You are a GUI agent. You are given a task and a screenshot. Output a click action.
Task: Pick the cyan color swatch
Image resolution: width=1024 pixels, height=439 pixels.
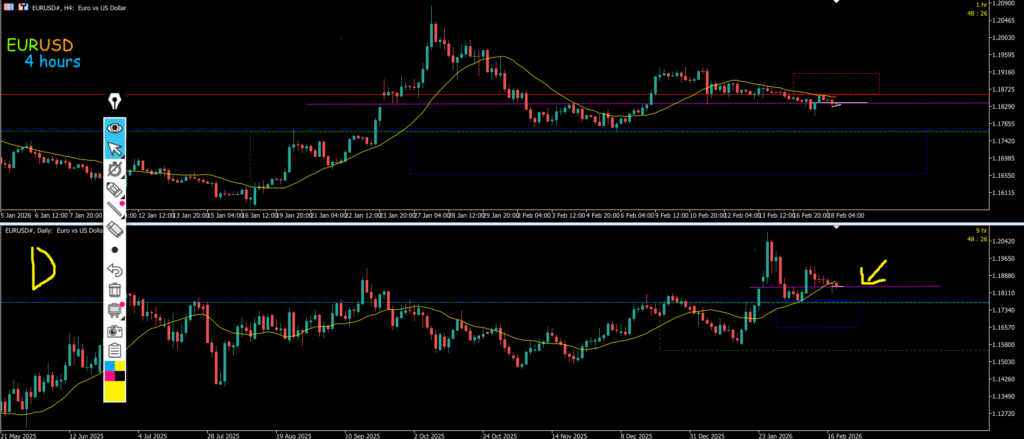[110, 367]
